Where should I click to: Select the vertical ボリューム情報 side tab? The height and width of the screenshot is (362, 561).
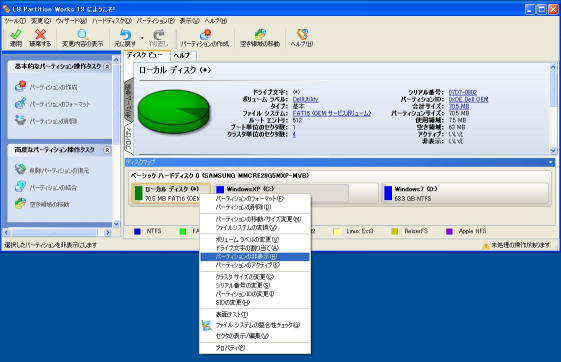128,101
